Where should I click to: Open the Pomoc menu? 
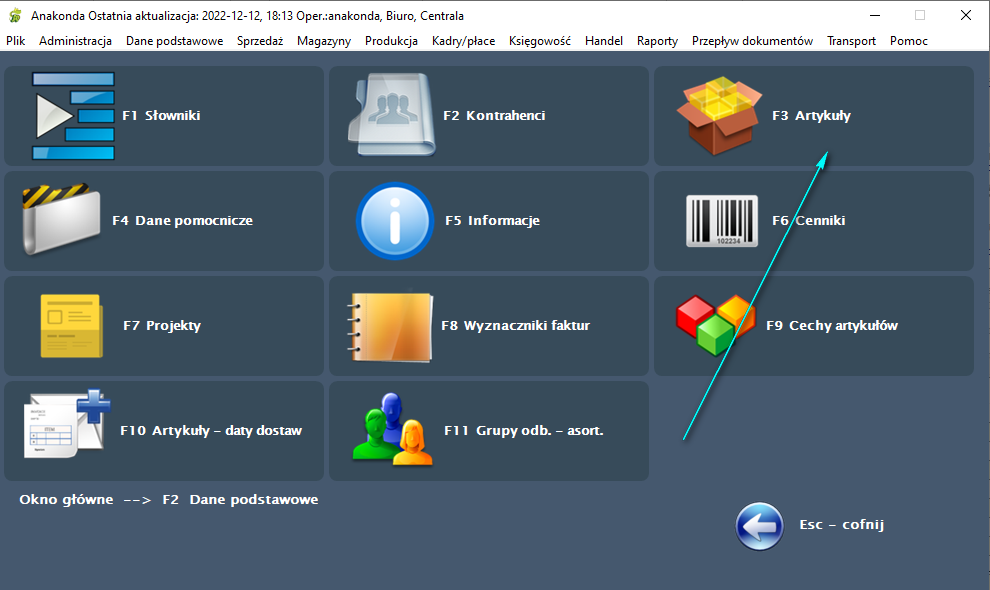909,41
